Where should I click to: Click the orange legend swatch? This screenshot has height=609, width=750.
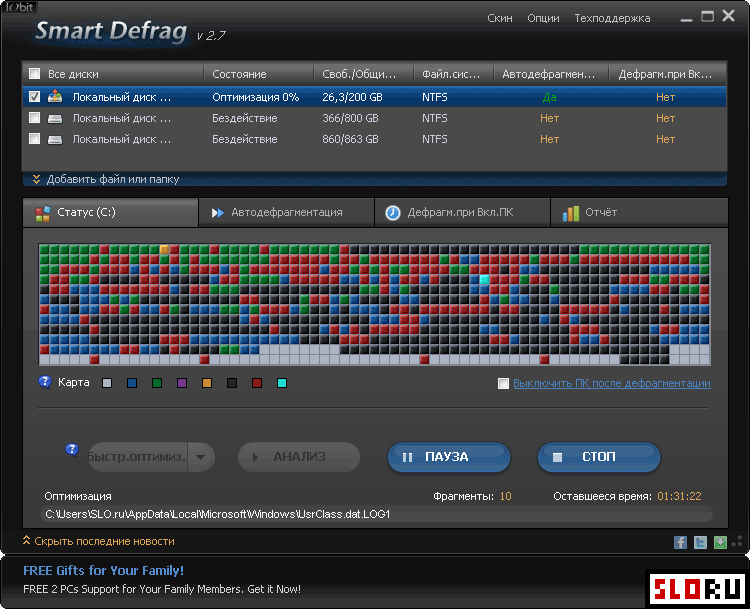[x=207, y=383]
